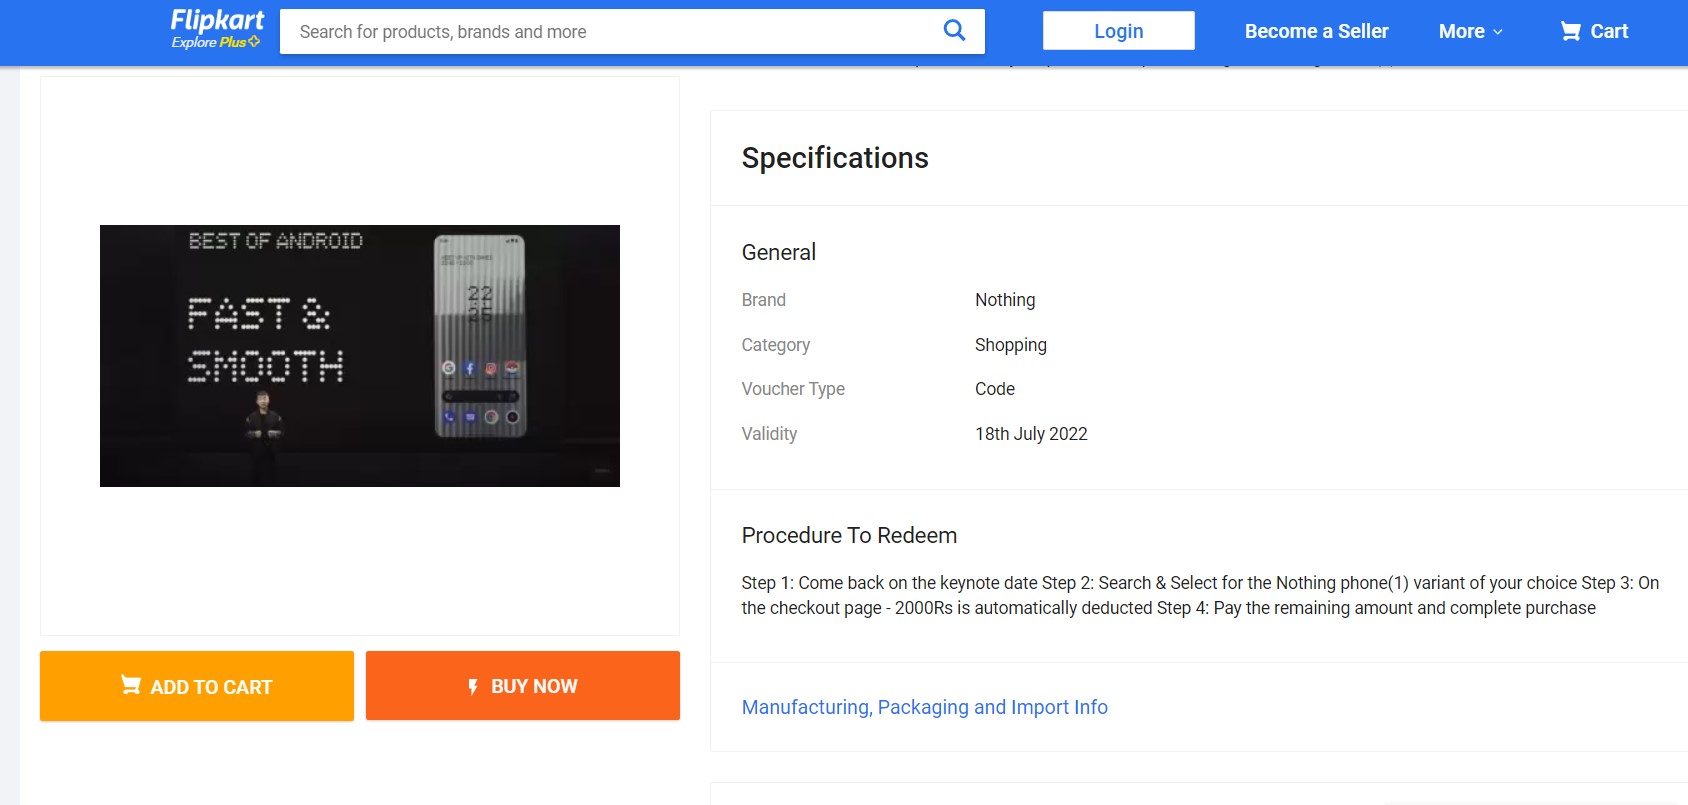Open the Cart
Image resolution: width=1688 pixels, height=805 pixels.
tap(1594, 31)
